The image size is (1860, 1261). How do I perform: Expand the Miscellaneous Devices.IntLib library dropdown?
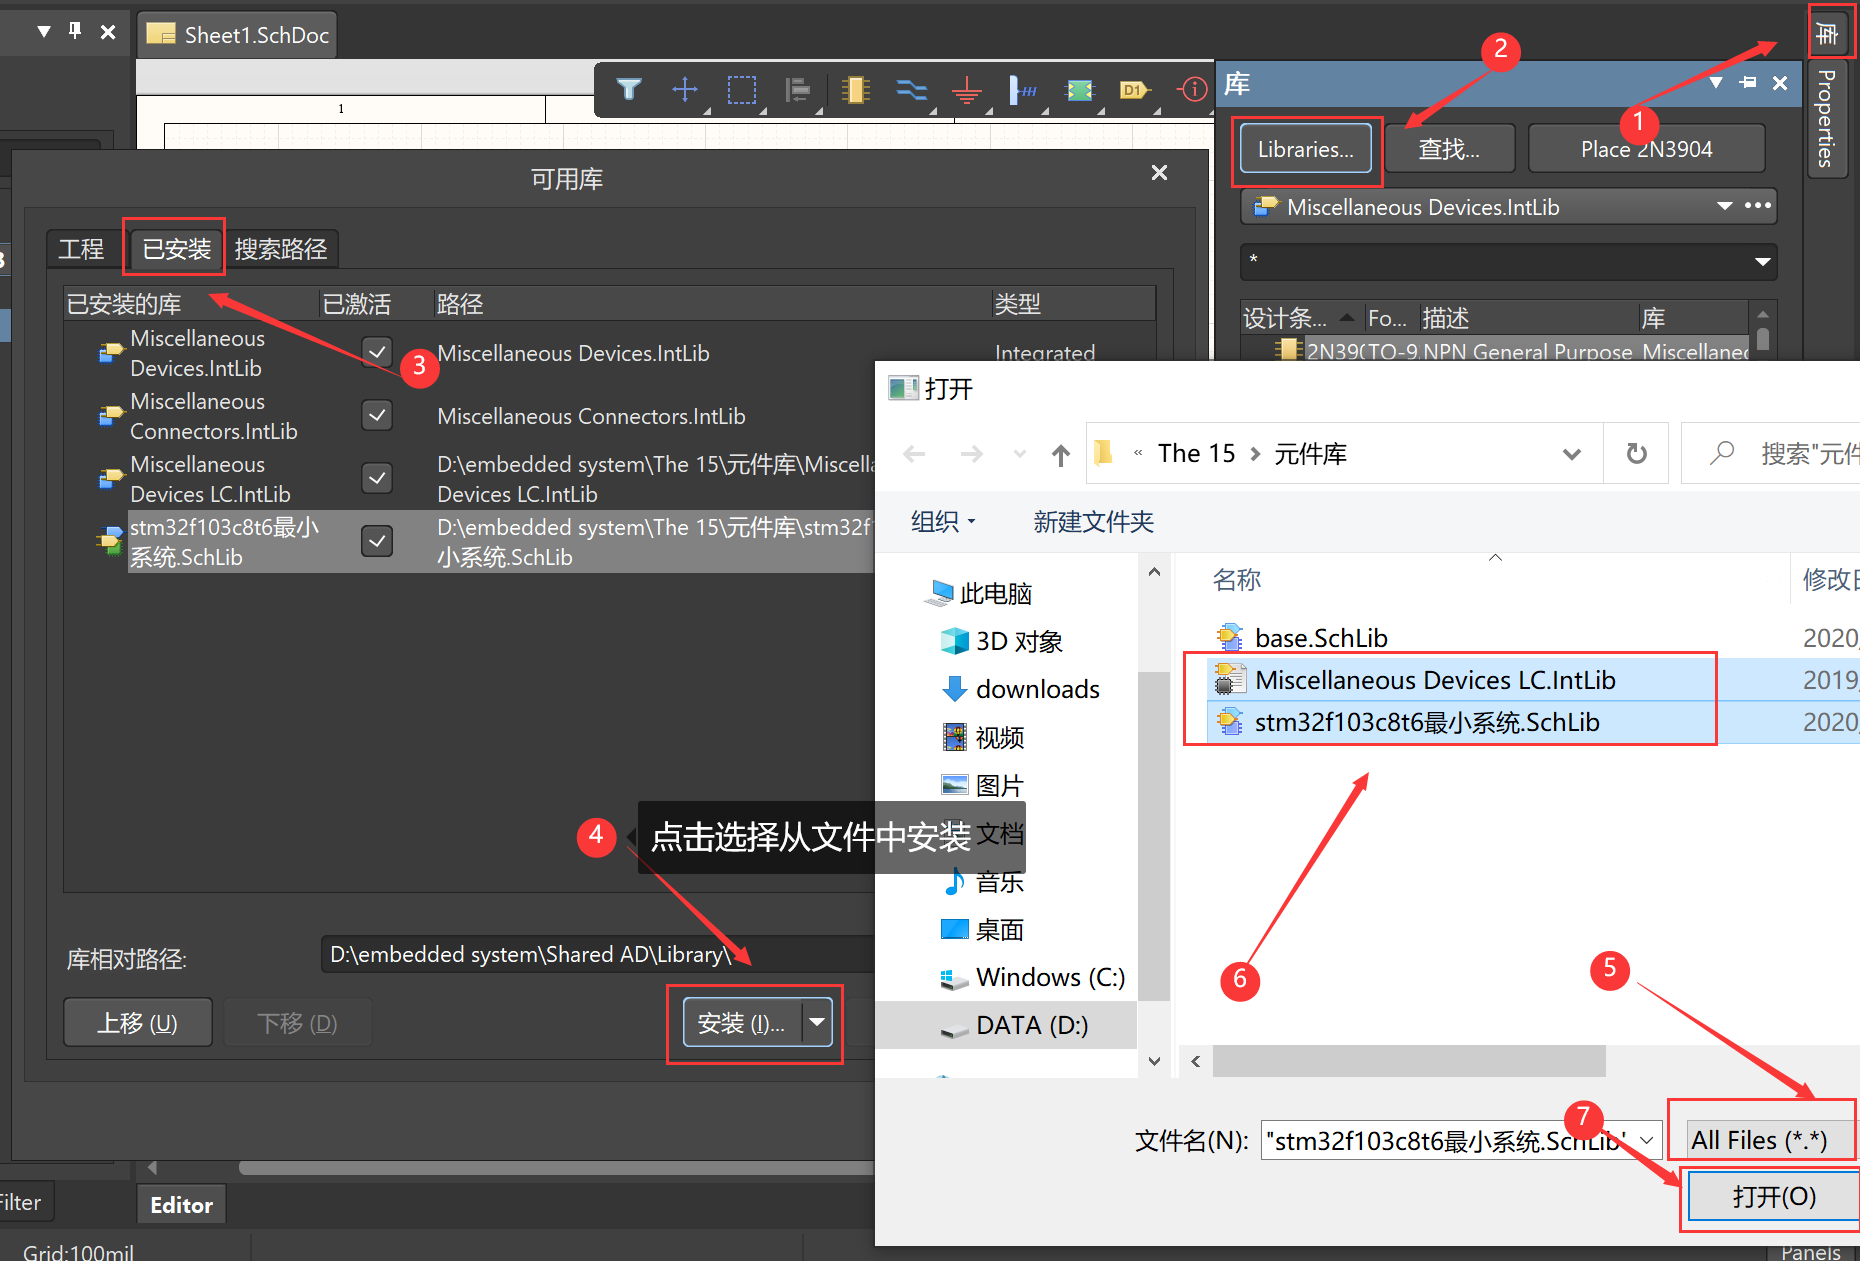coord(1725,206)
